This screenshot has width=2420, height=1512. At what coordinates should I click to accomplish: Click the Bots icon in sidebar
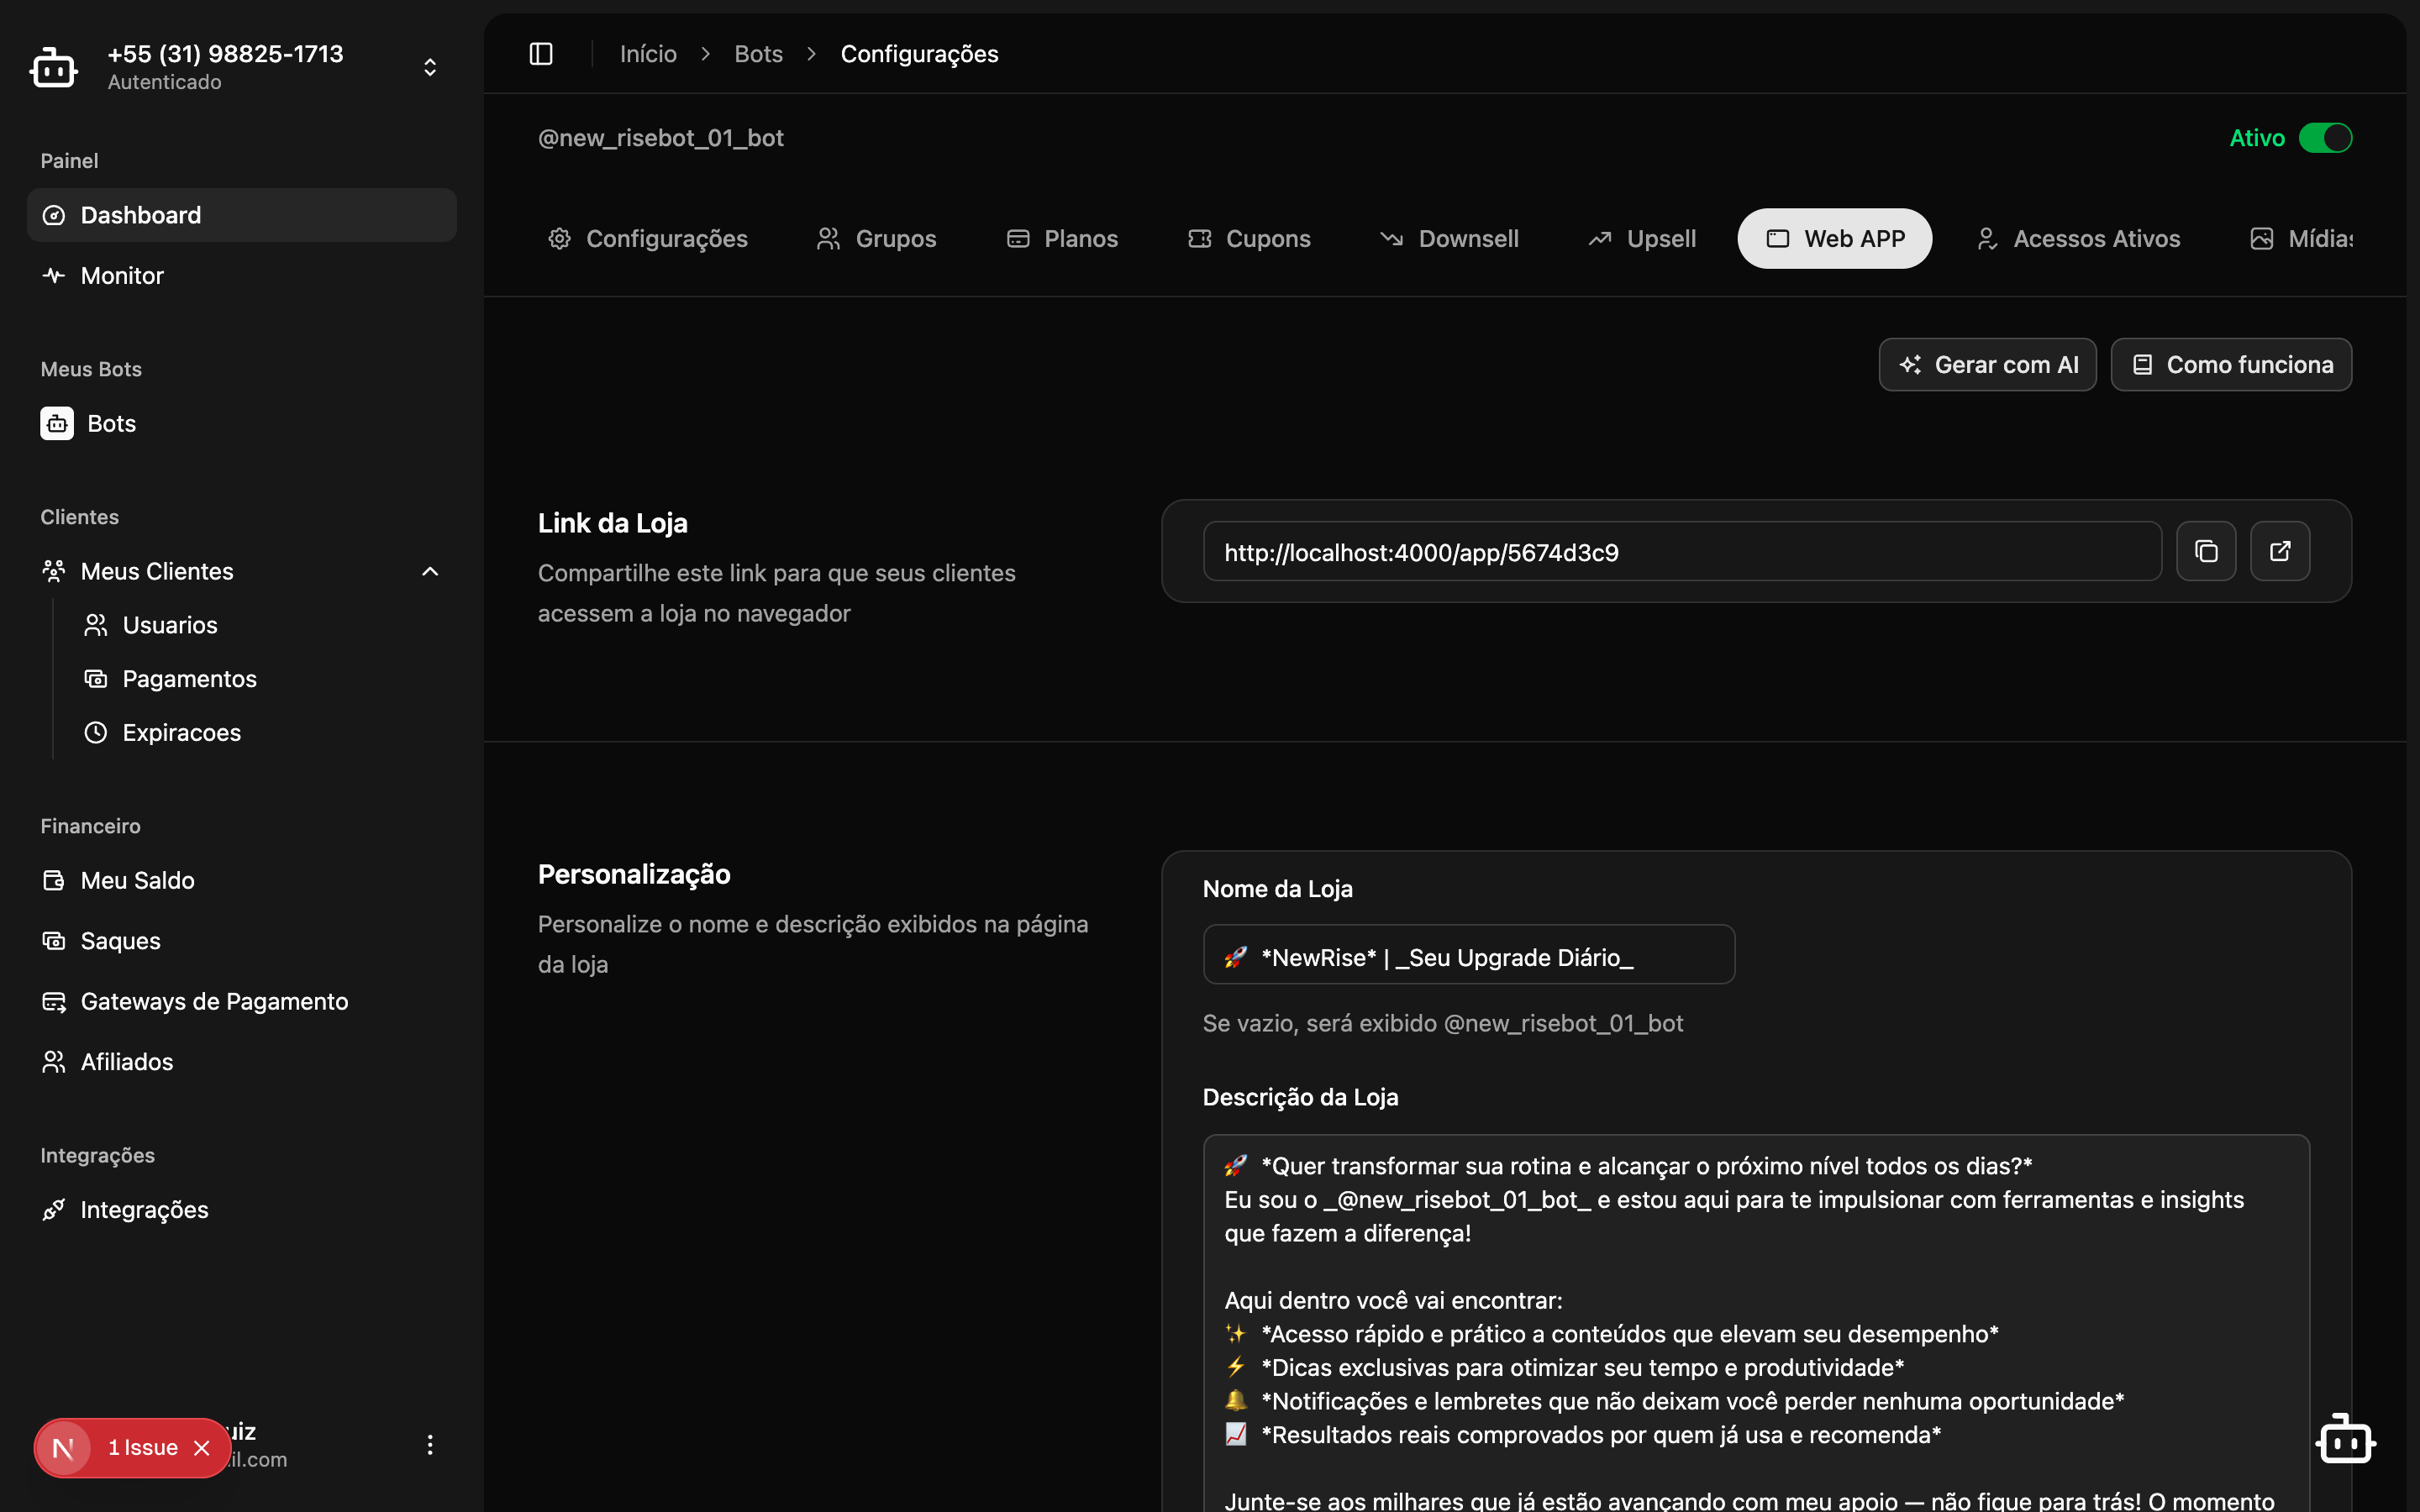coord(57,423)
